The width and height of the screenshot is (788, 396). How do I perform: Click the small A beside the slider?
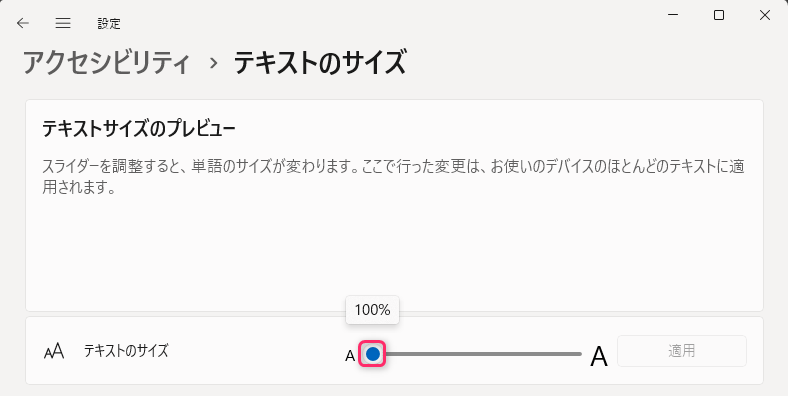[350, 356]
